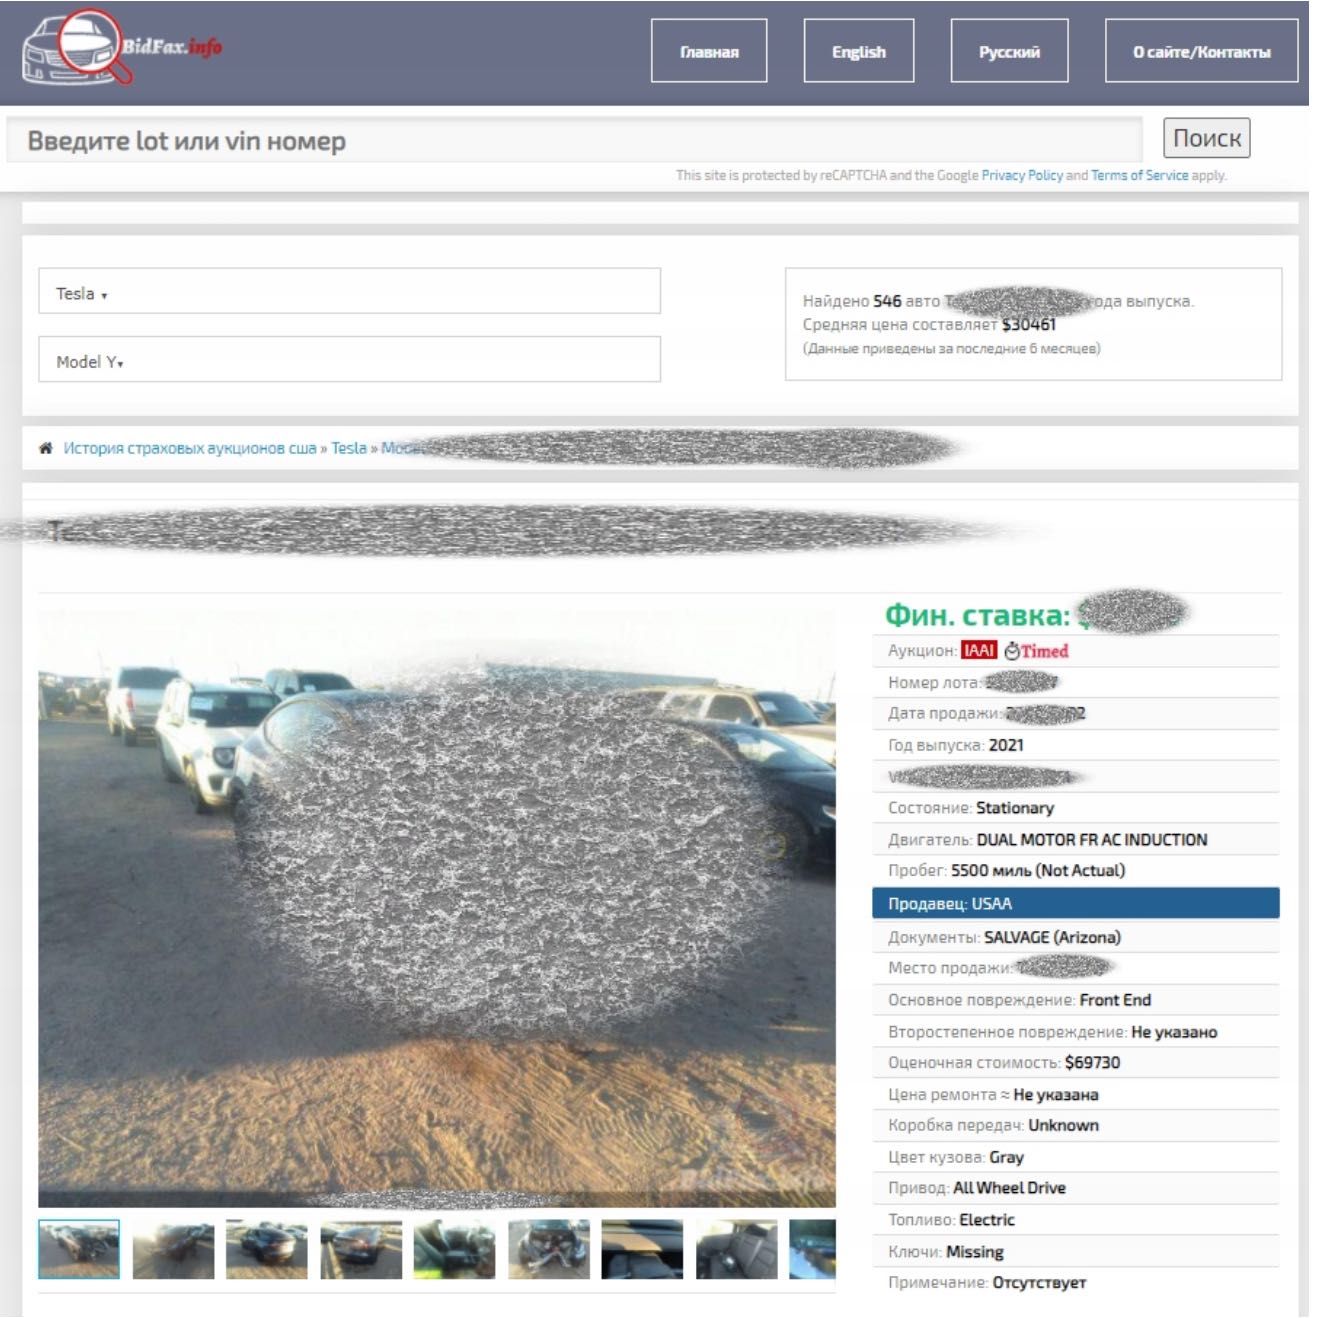
Task: Expand the Model Y model dropdown
Action: click(349, 359)
